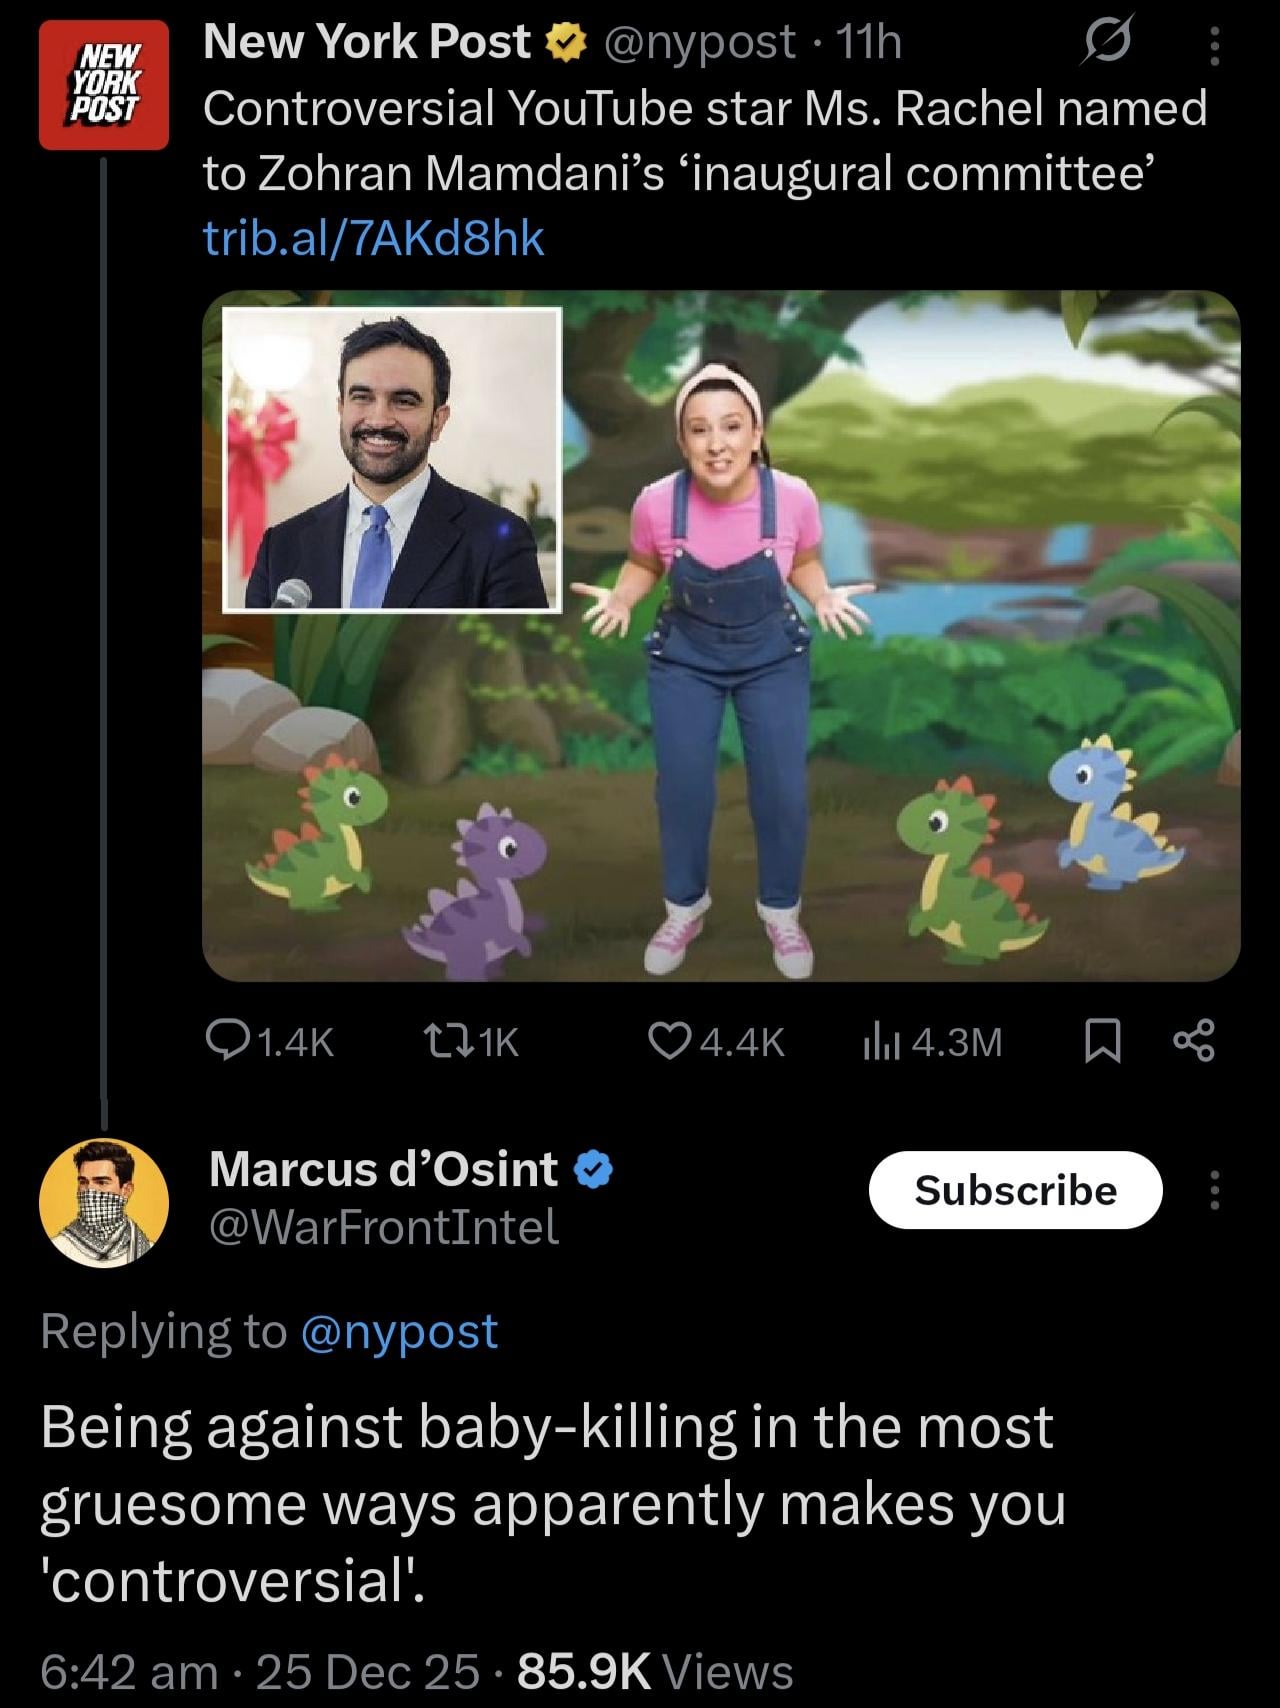The image size is (1280, 1708).
Task: Open the @nypost mention in the reply
Action: click(398, 1331)
